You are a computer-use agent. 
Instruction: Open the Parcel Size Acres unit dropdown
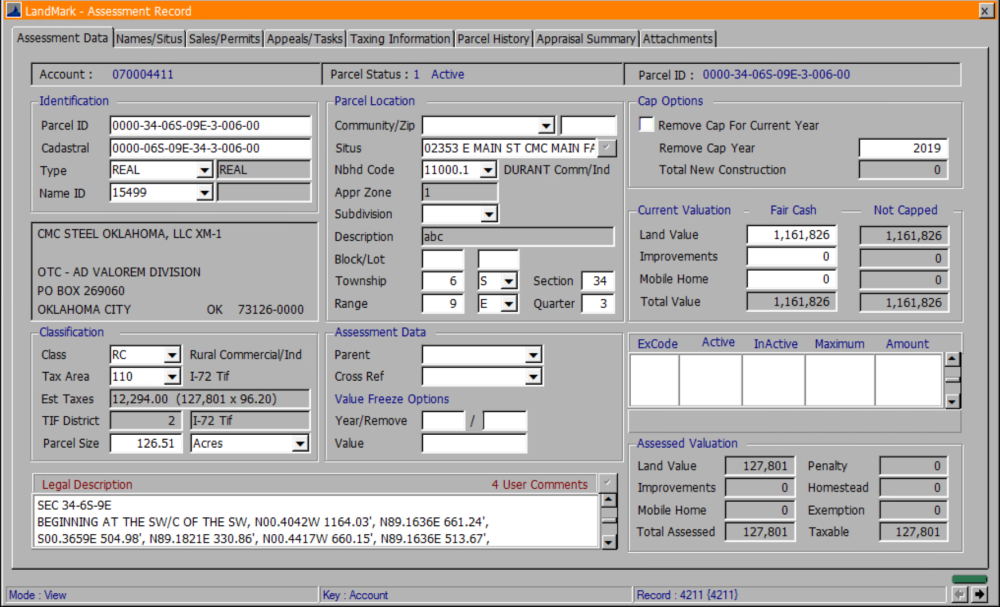tap(300, 443)
